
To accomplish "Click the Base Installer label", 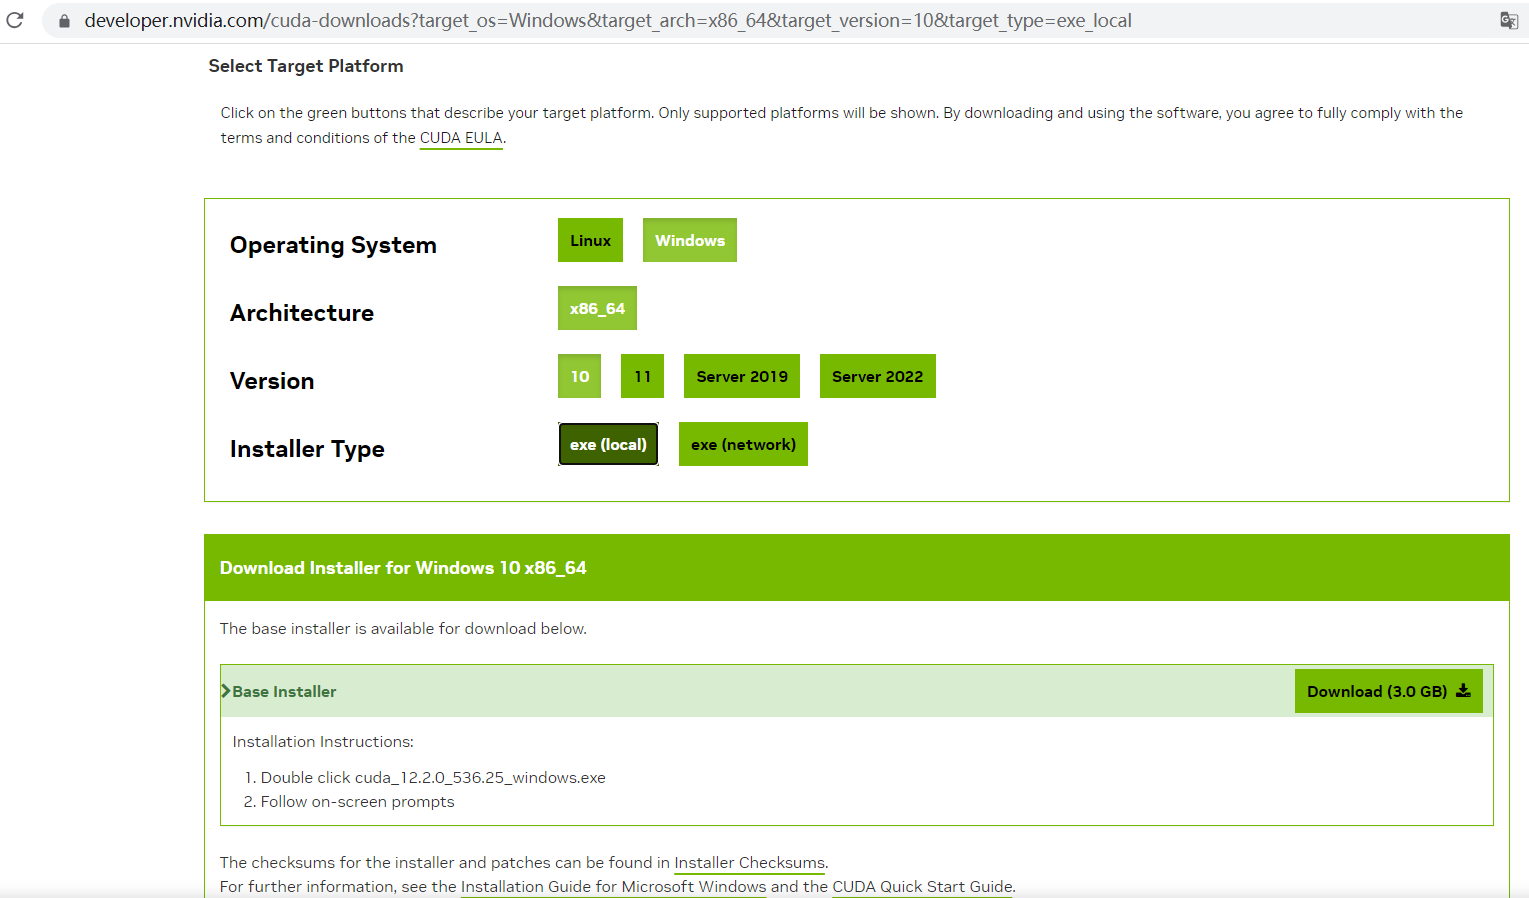I will (284, 691).
